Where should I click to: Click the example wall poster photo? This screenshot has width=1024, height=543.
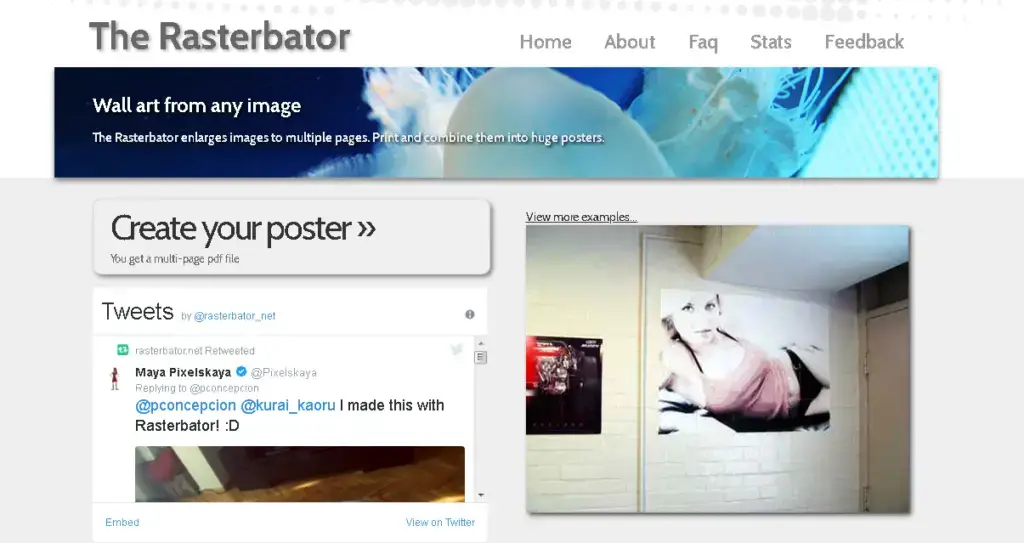point(717,368)
